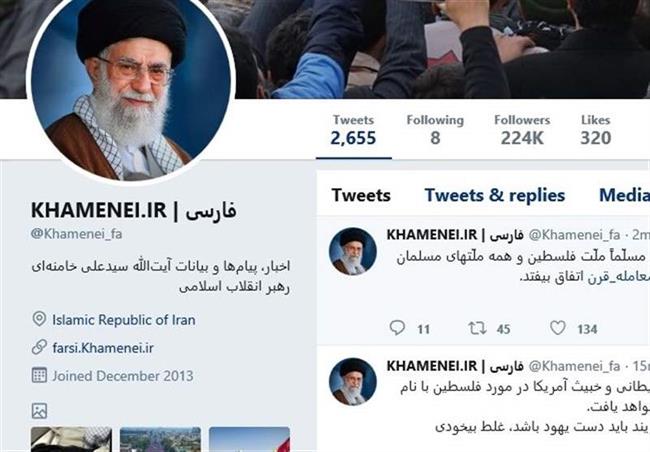Show the 224K Followers list
Image resolution: width=650 pixels, height=452 pixels.
522,130
